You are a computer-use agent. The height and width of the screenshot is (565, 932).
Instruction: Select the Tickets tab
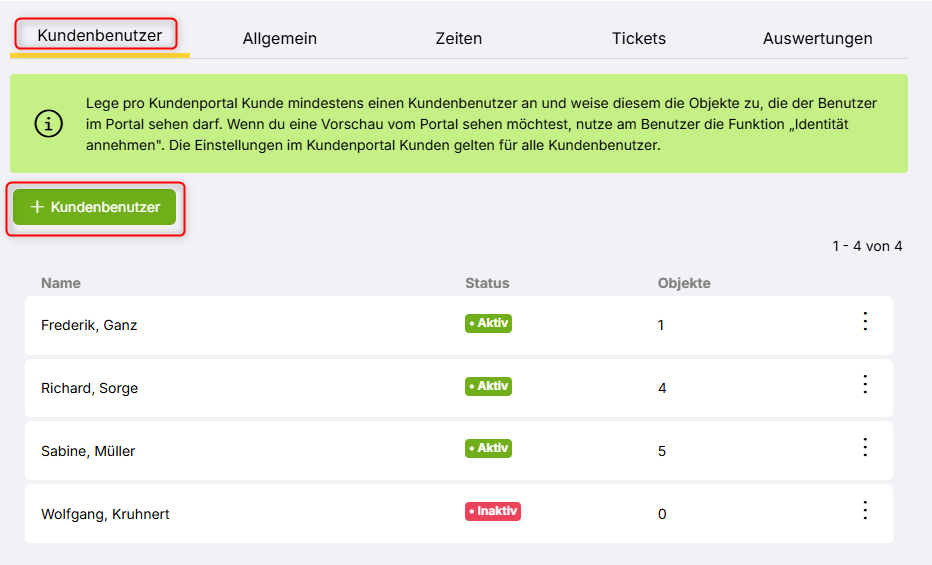click(x=639, y=39)
